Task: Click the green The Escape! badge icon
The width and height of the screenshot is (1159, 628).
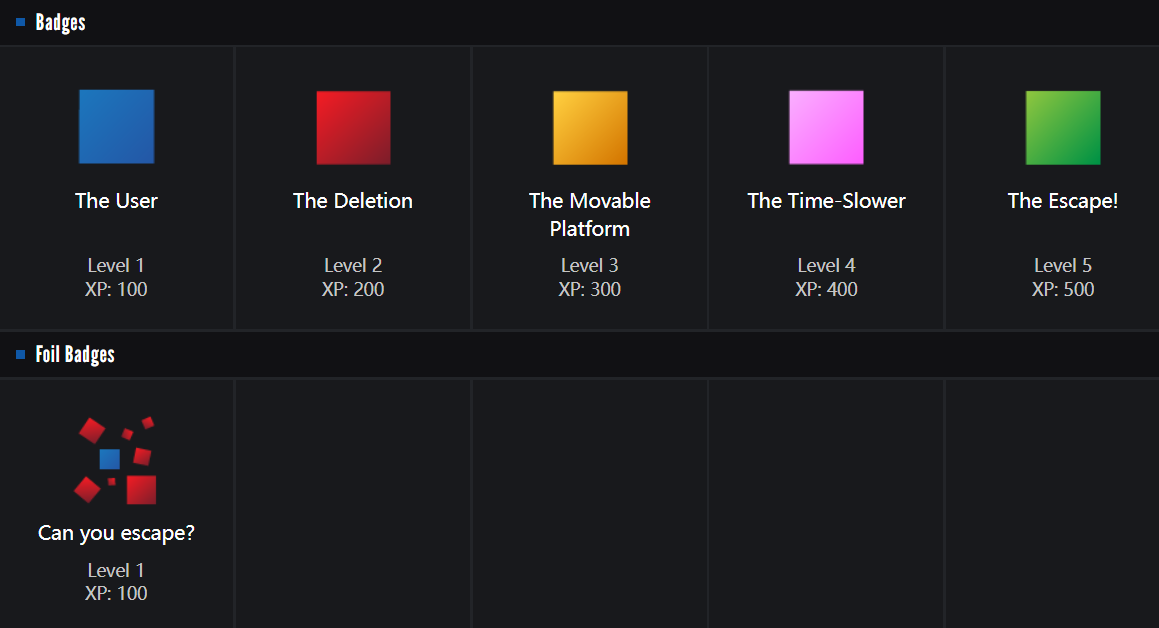Action: pos(1063,127)
